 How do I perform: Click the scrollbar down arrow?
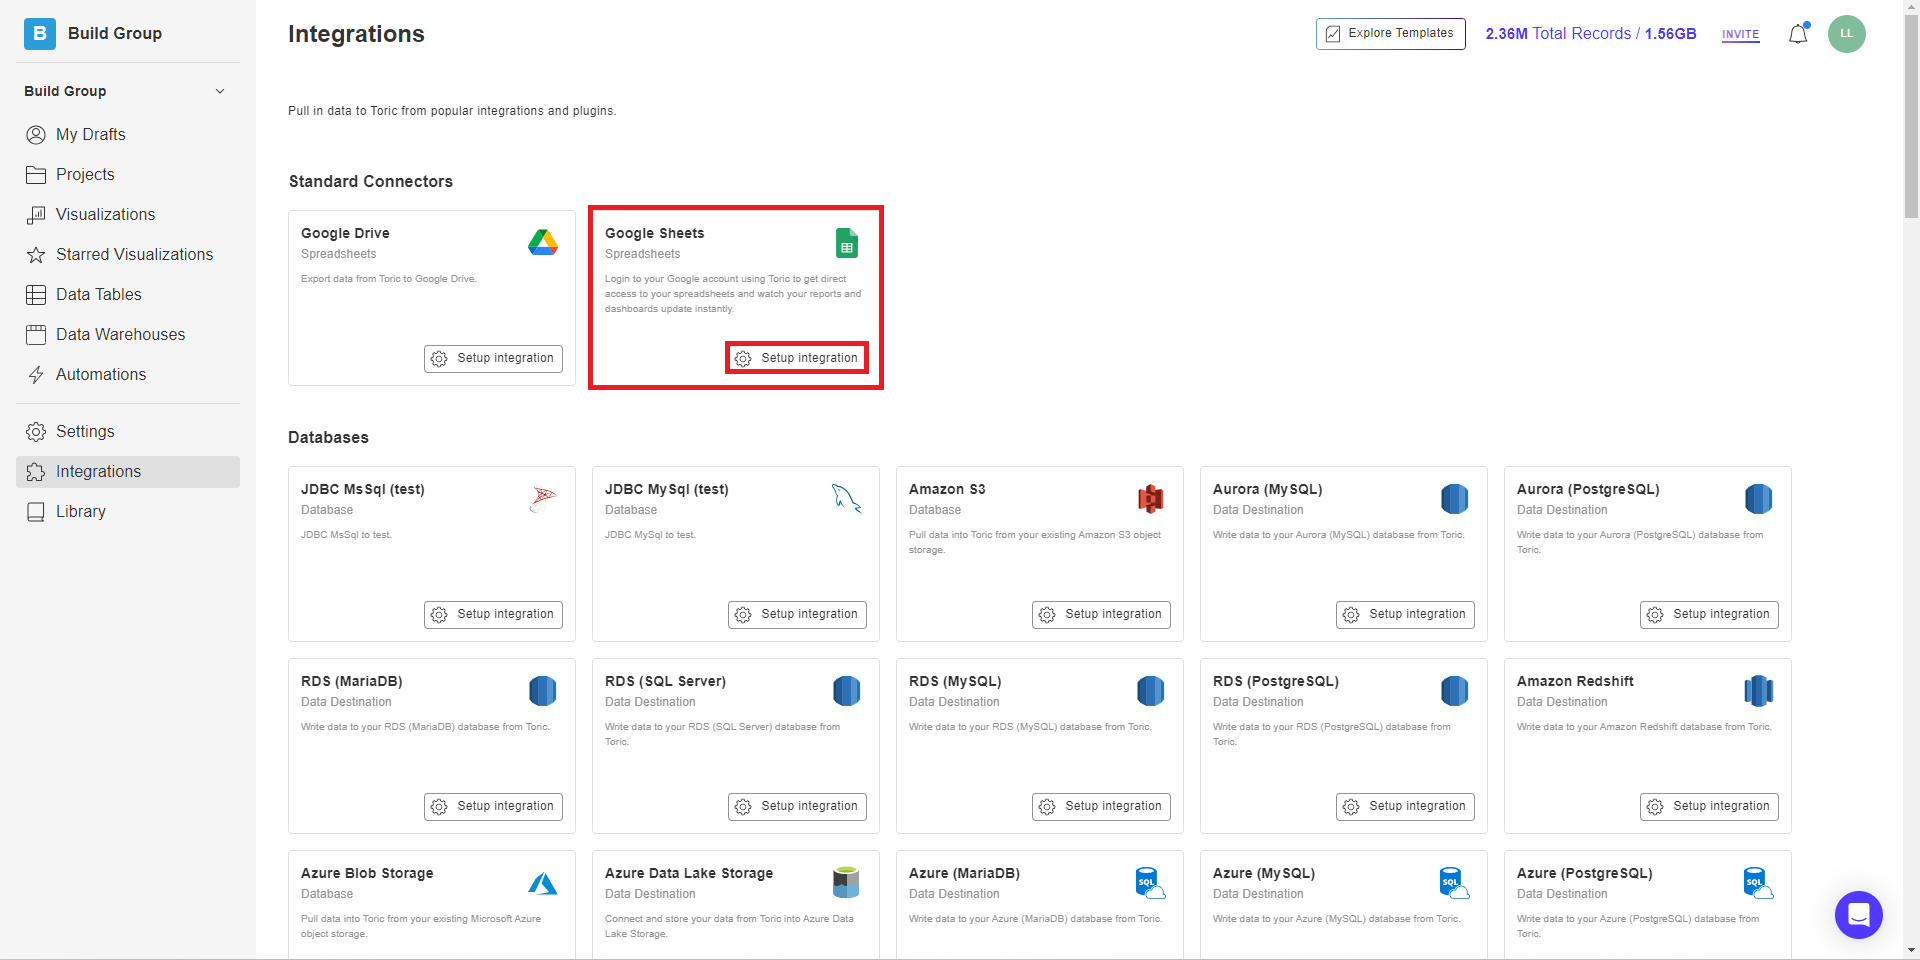coord(1911,951)
